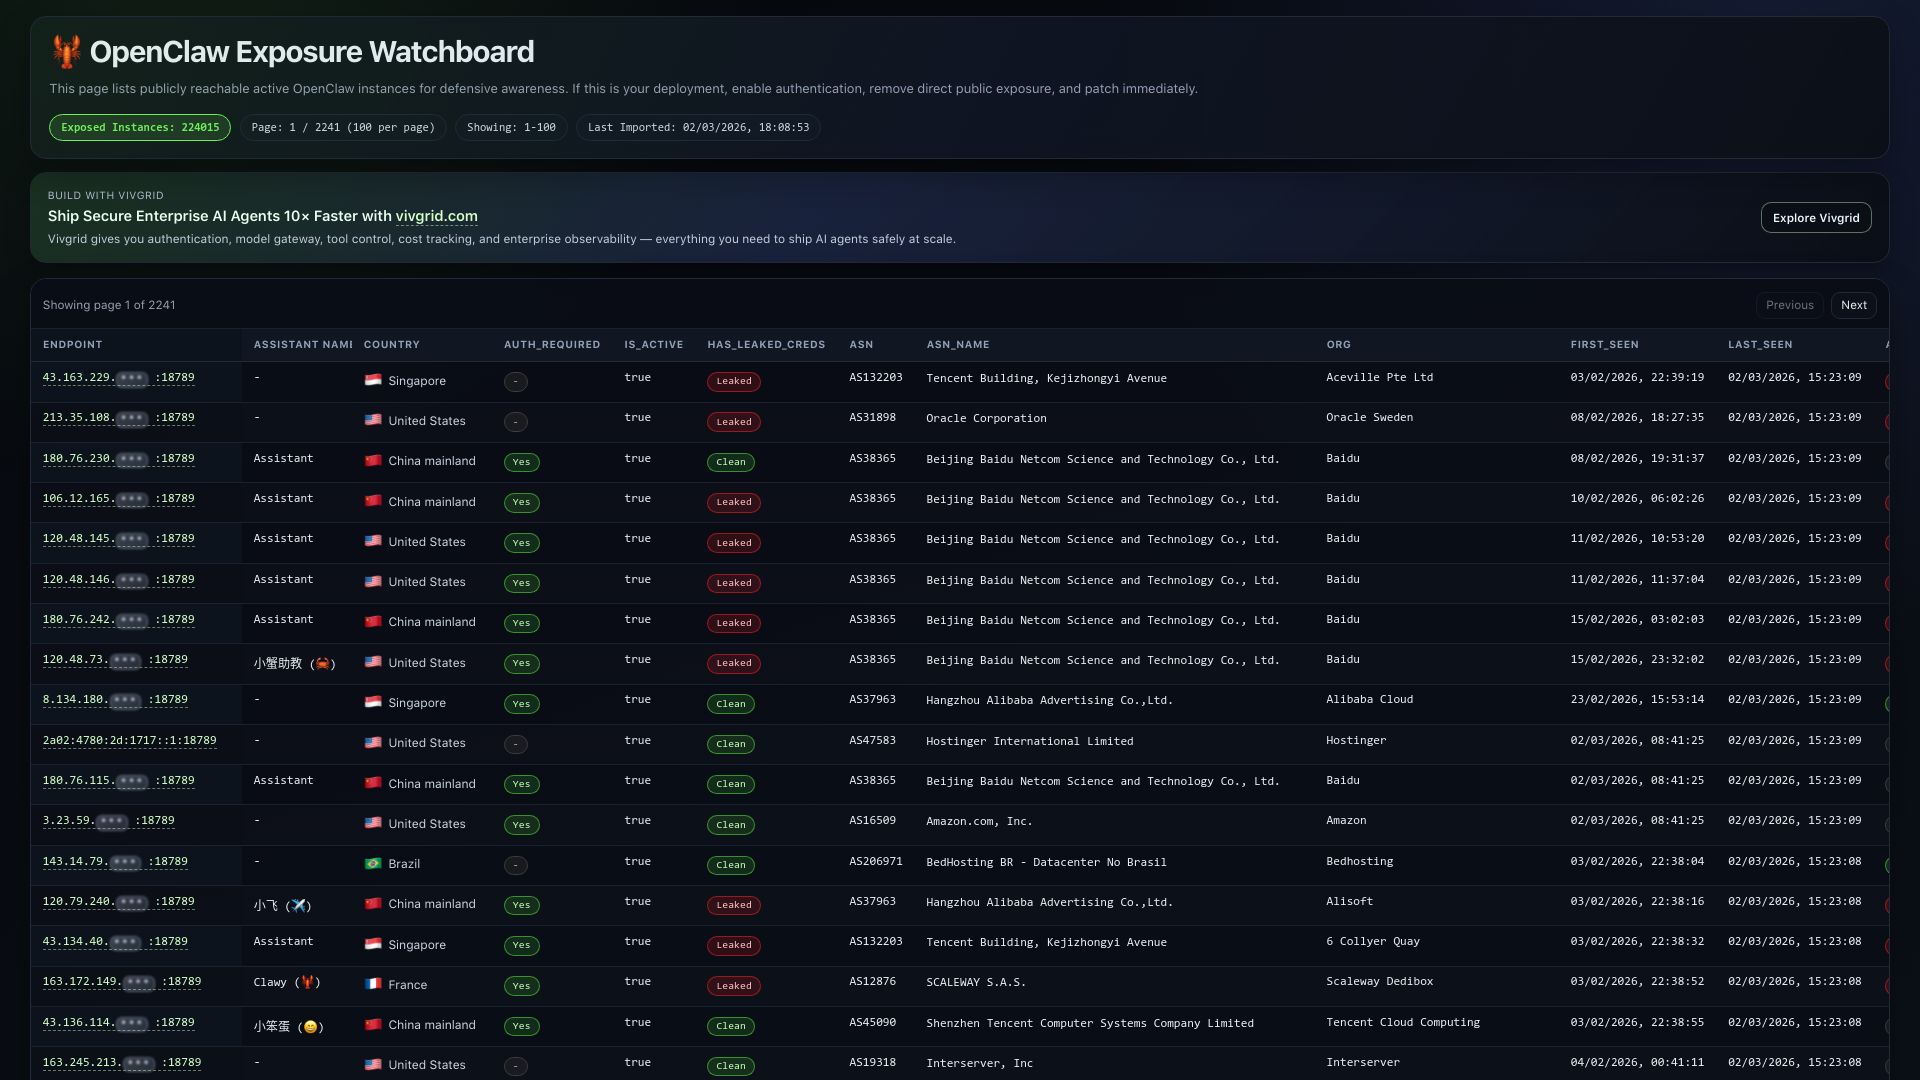Click the Clawy assistant name cell
This screenshot has width=1920, height=1080.
coord(287,983)
